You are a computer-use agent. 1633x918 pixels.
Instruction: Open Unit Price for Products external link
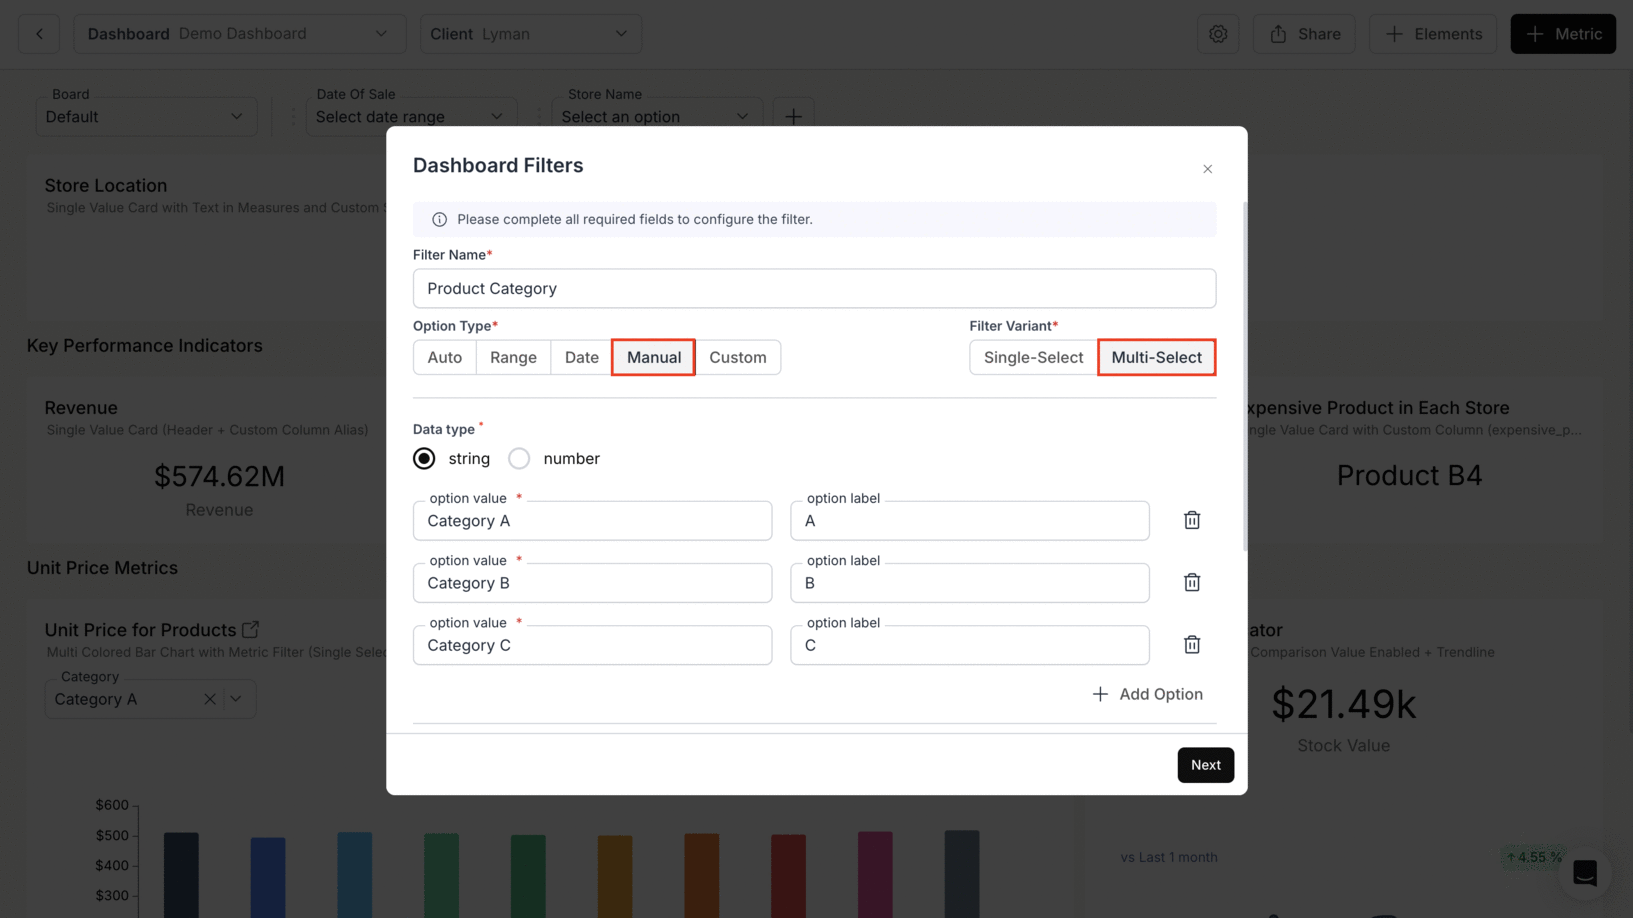click(x=250, y=629)
